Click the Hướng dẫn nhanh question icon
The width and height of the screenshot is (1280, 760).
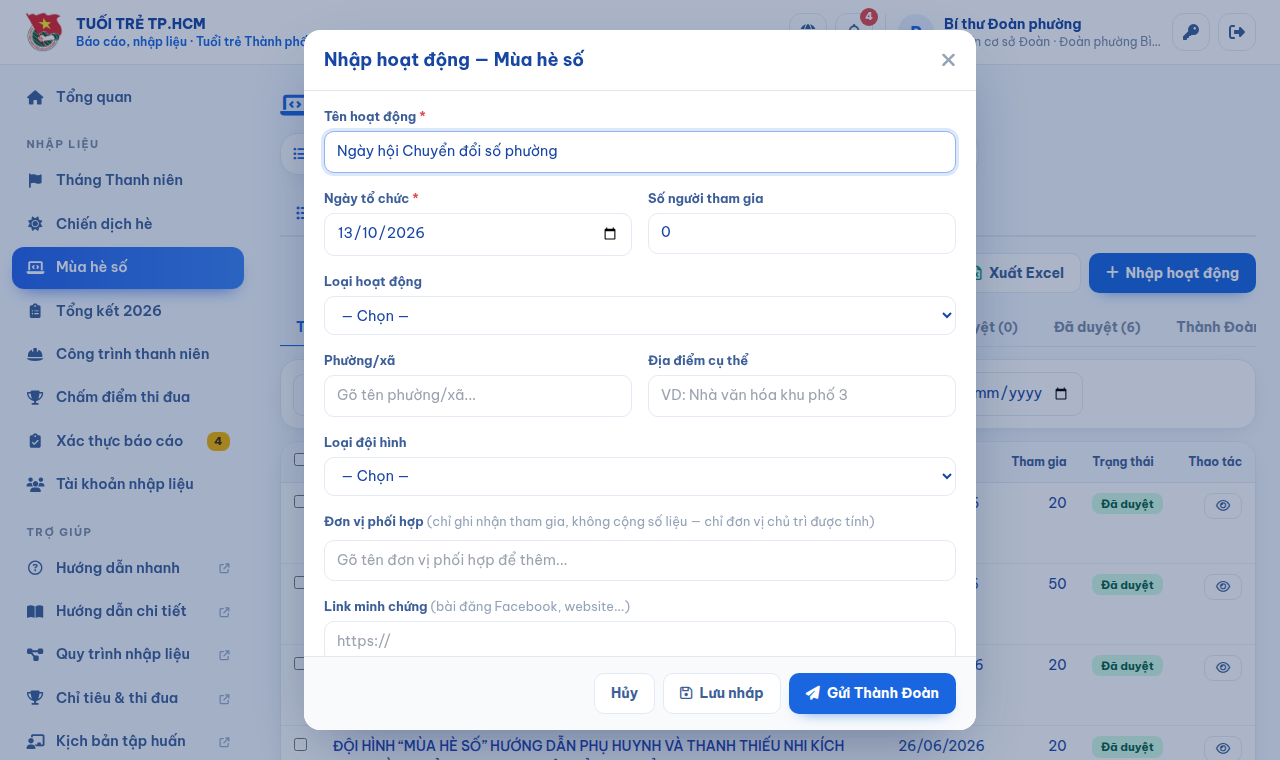[x=35, y=568]
